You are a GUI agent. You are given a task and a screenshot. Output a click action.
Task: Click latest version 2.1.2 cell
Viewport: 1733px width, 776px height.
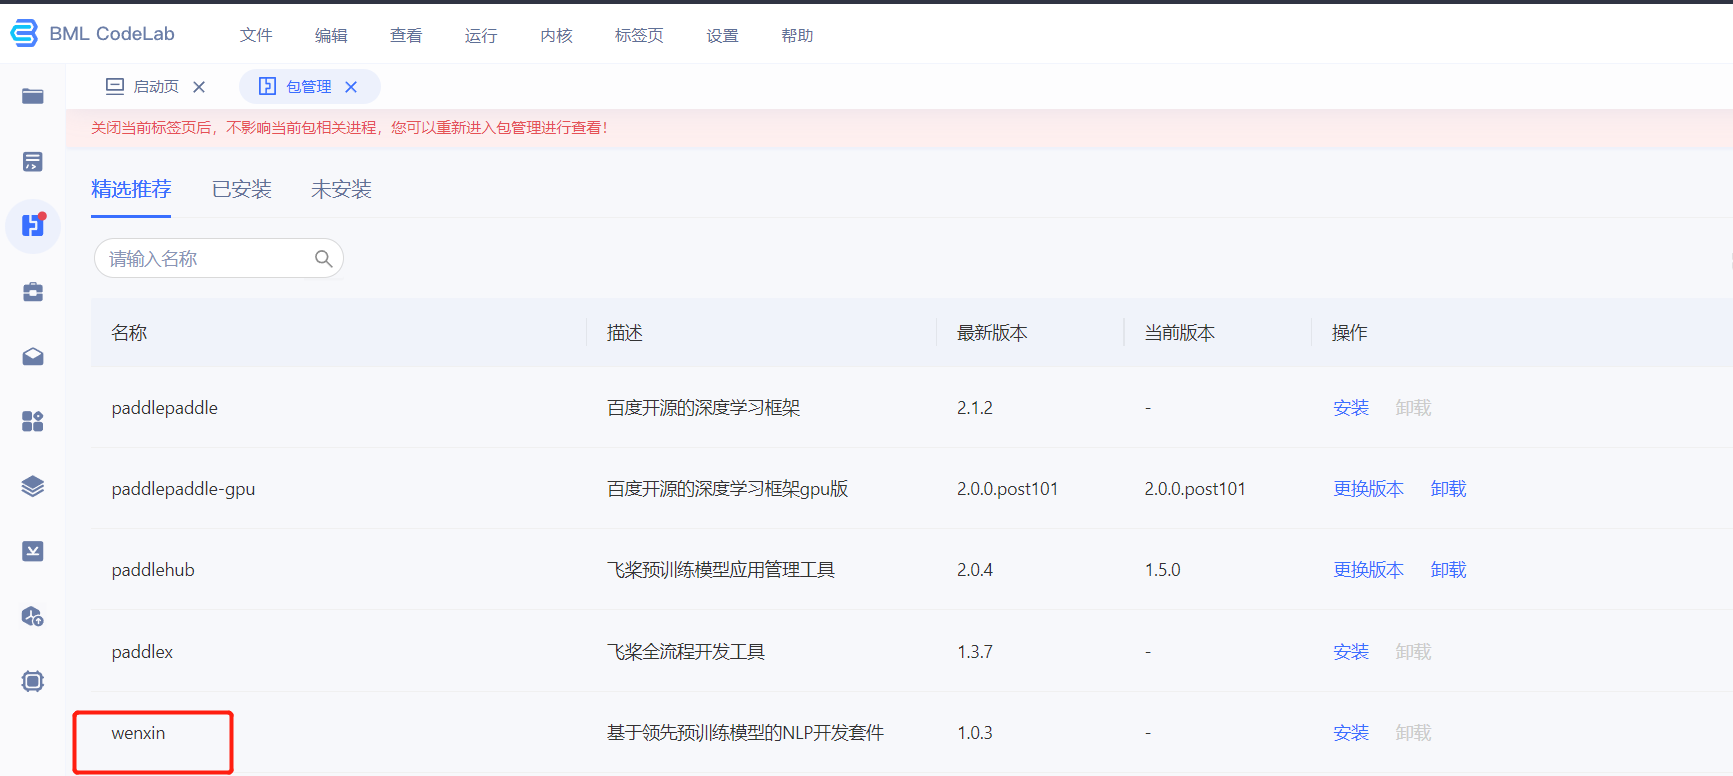[x=975, y=408]
